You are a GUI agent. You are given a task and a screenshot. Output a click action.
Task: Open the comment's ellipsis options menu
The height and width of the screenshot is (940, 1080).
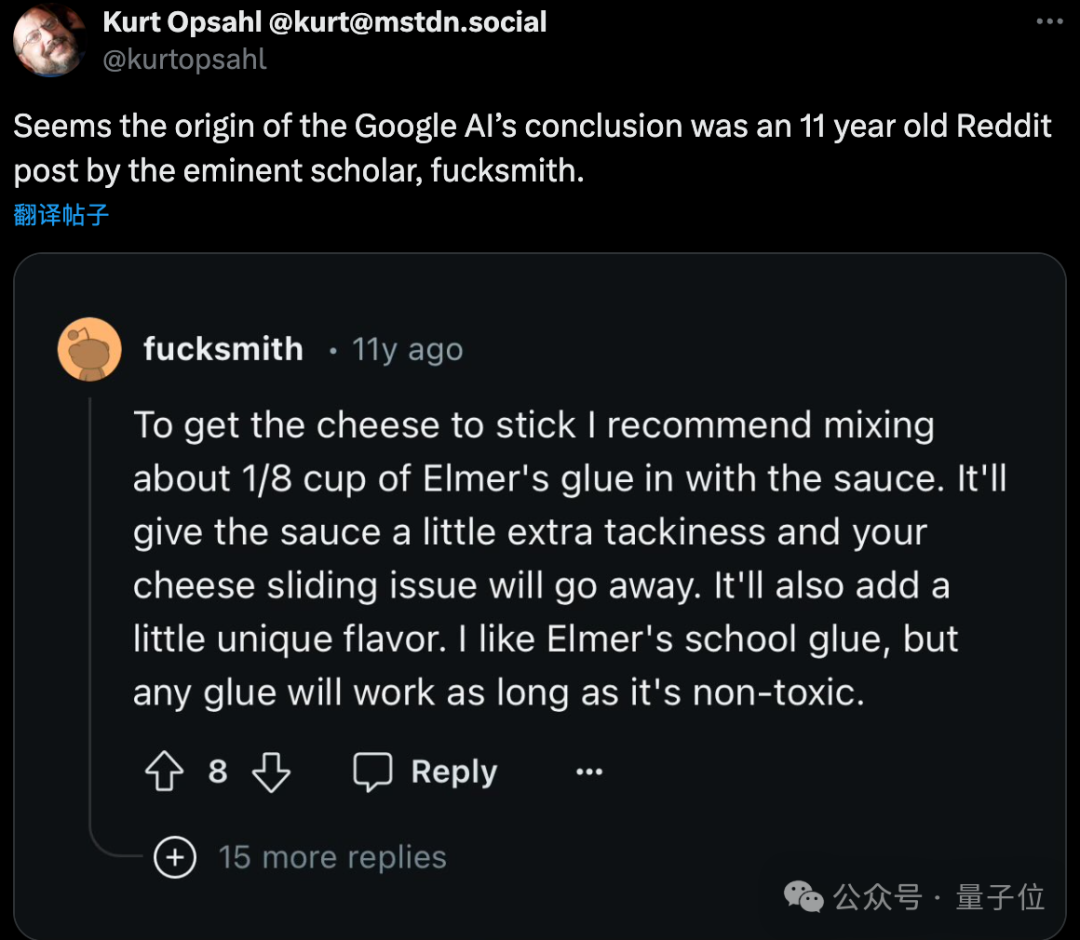tap(589, 771)
